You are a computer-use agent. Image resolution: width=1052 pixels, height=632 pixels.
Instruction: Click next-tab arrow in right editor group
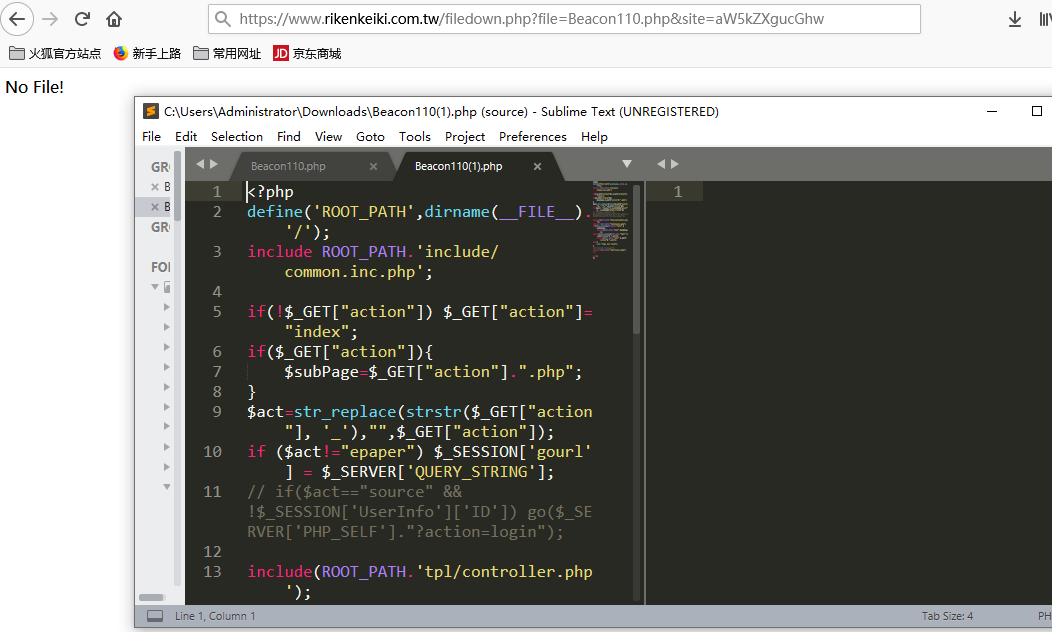pos(675,164)
